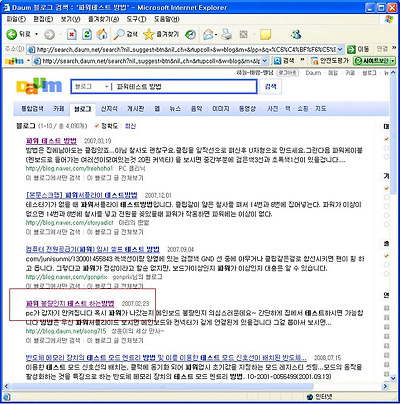Click the 검색 button beside the search field

[270, 87]
